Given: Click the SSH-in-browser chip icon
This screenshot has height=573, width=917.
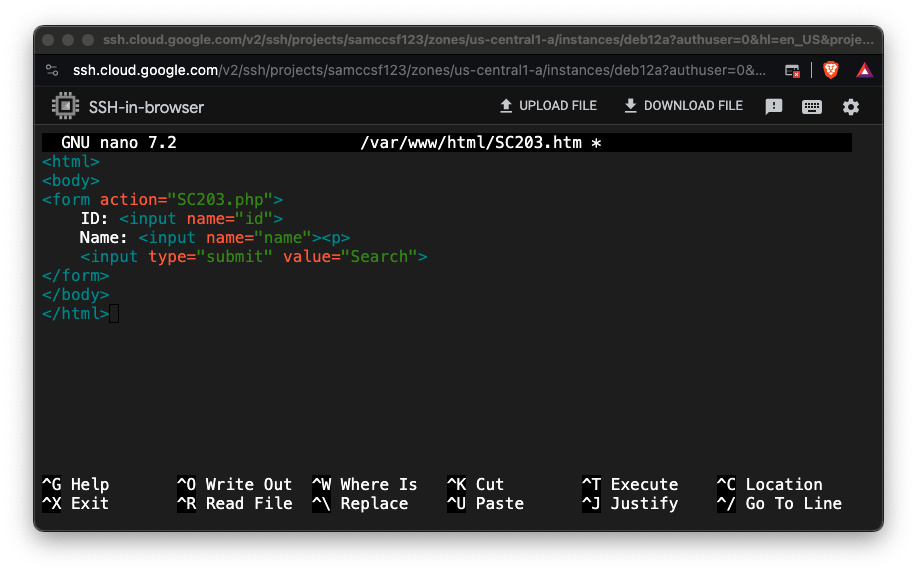Looking at the screenshot, I should click(65, 106).
